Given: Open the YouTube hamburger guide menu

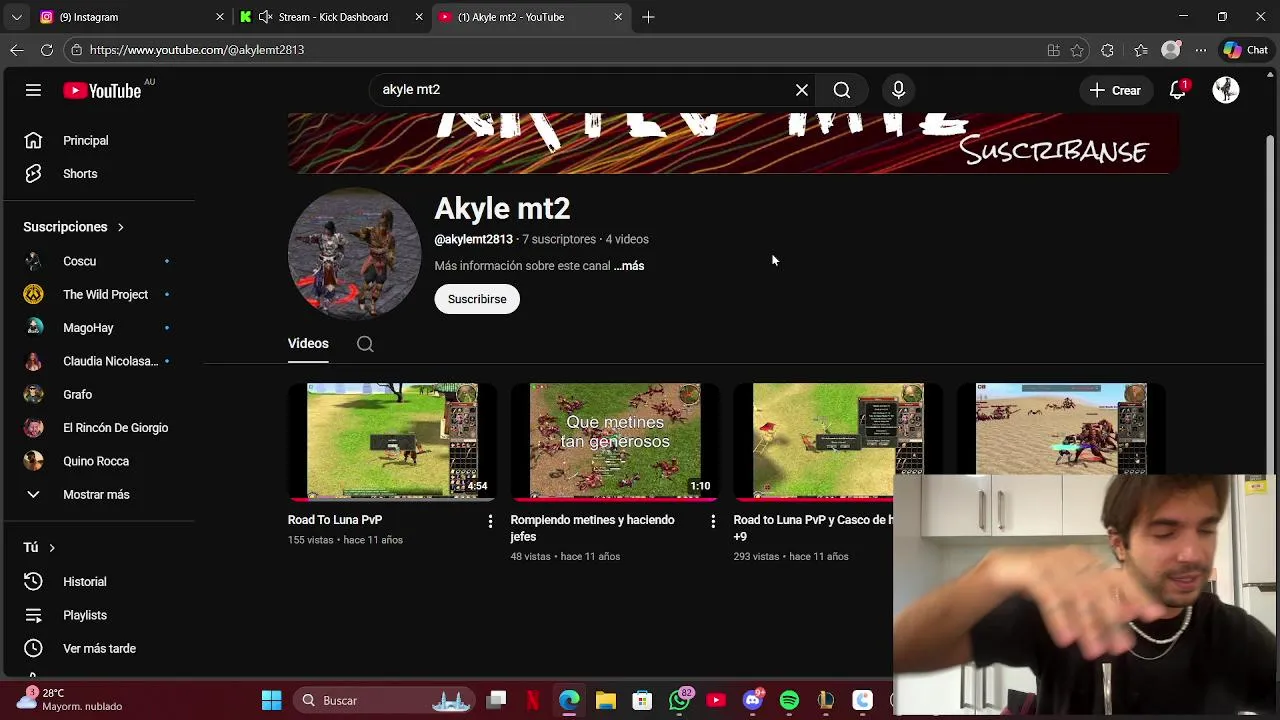Looking at the screenshot, I should coord(33,90).
